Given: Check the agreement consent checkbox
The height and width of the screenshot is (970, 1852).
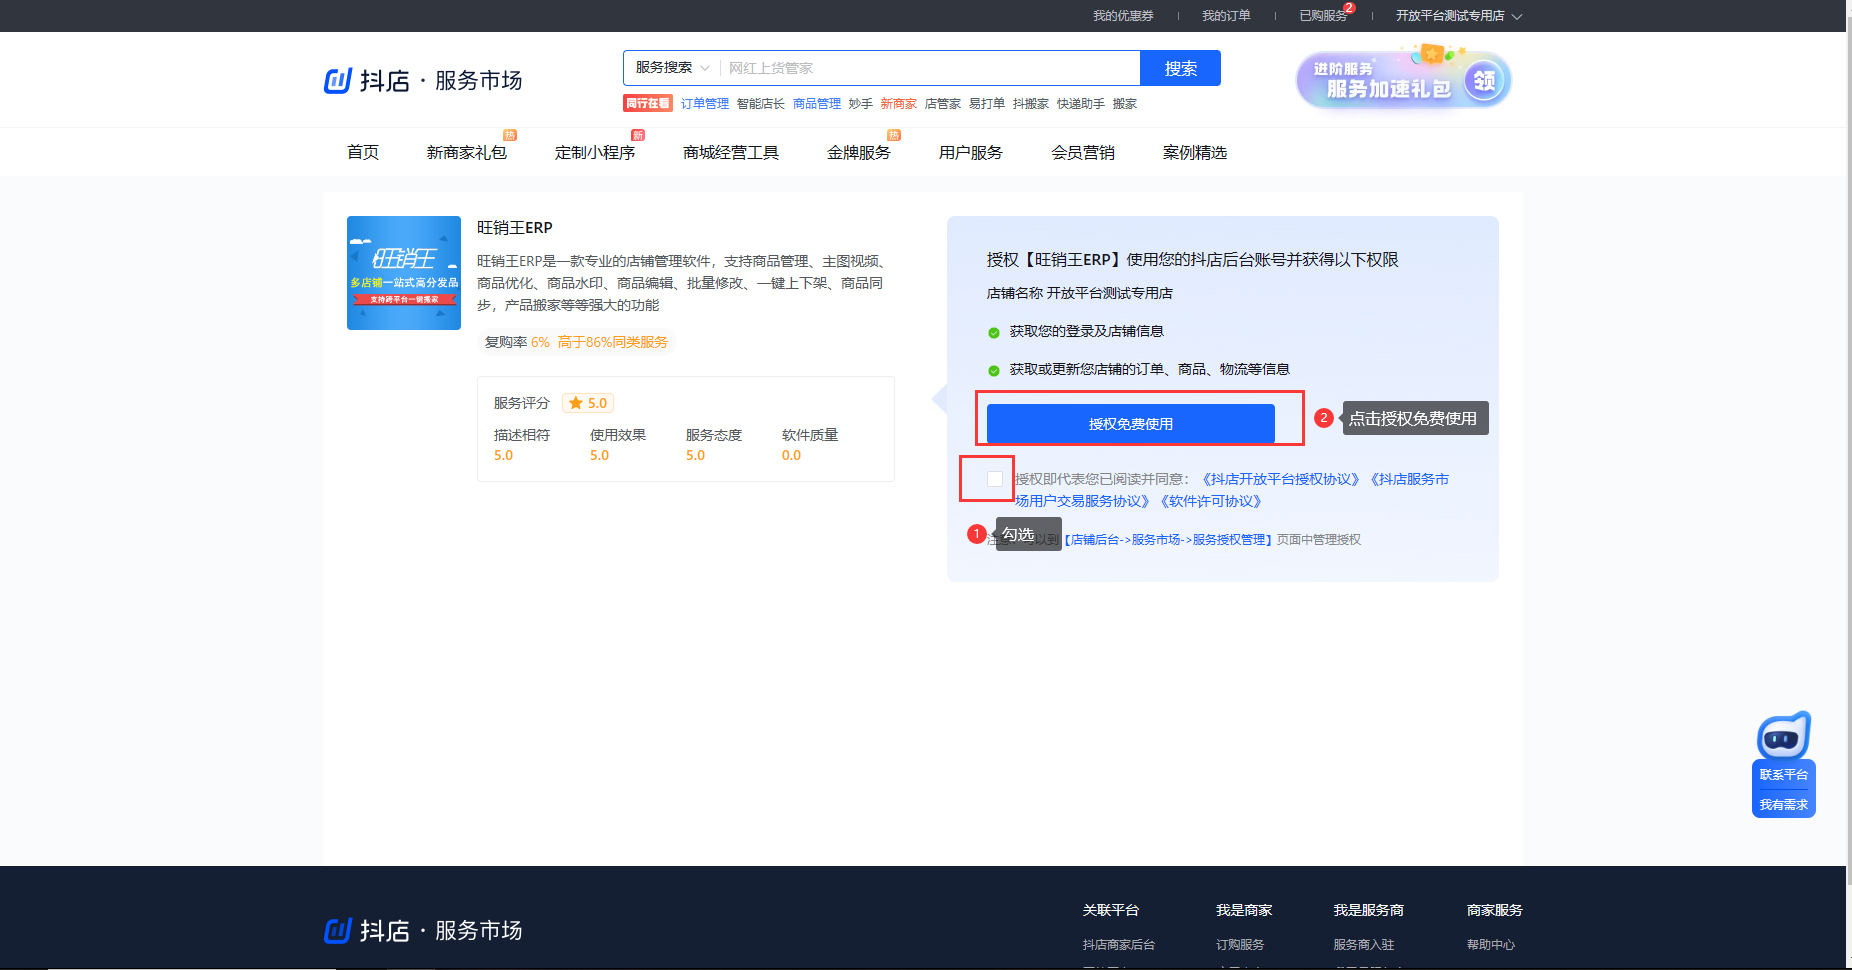Looking at the screenshot, I should click(995, 479).
